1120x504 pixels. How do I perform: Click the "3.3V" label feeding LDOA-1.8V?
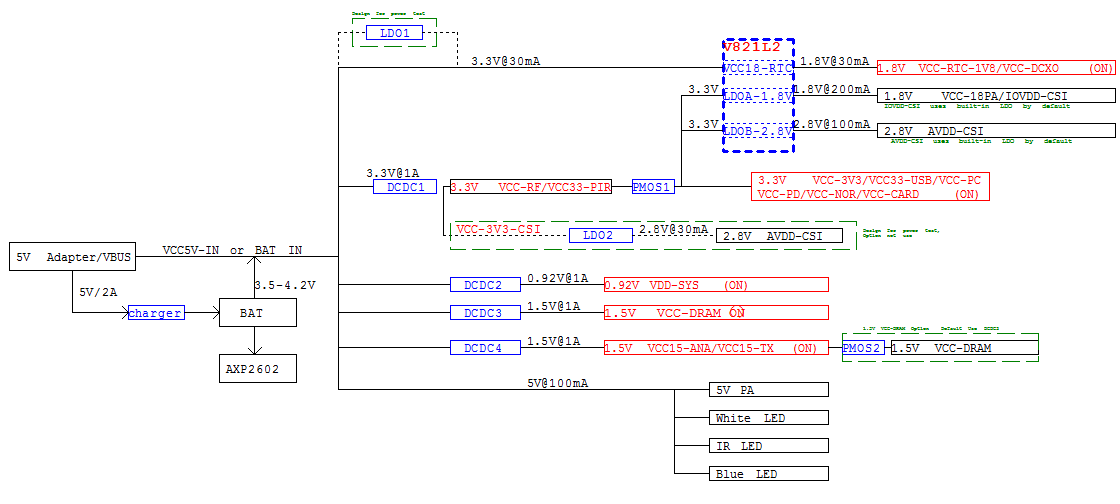coord(702,89)
